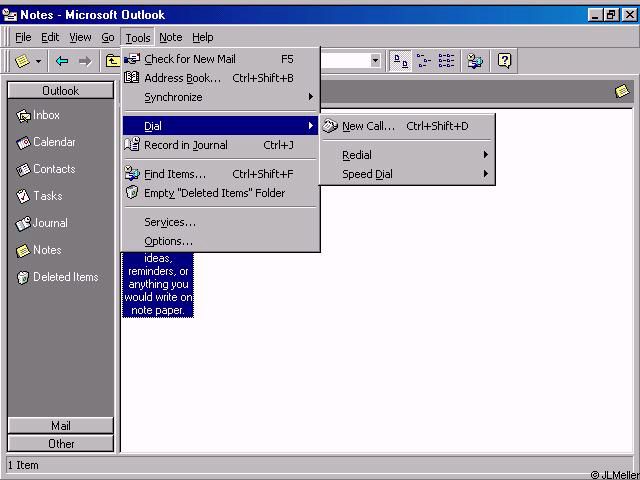Click the Up One Level folder icon

[113, 61]
